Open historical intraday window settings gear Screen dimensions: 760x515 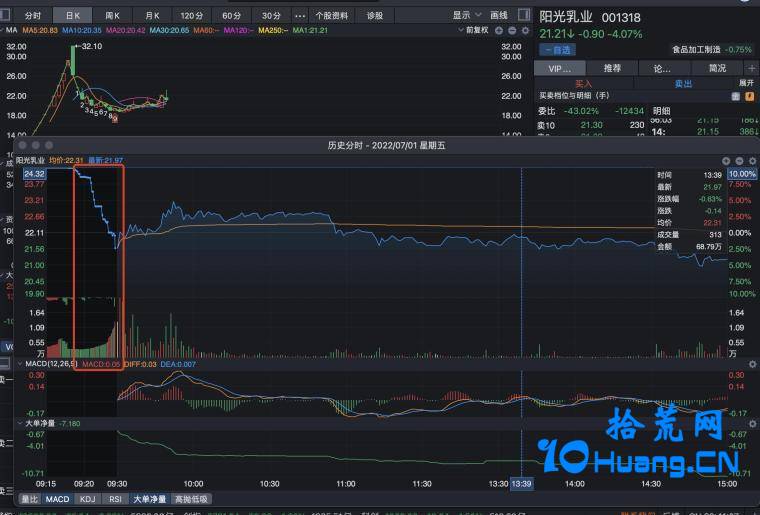point(753,161)
